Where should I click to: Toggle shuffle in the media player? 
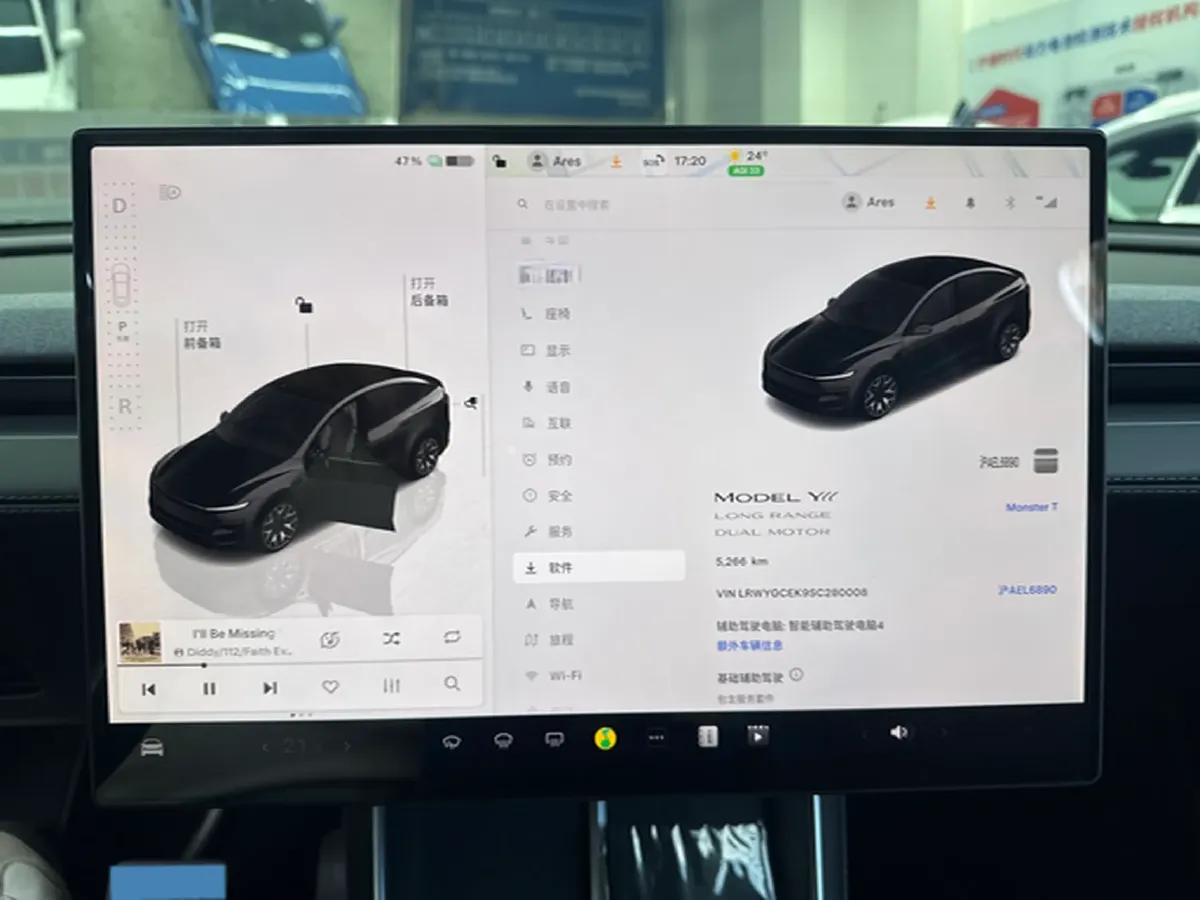(x=391, y=638)
